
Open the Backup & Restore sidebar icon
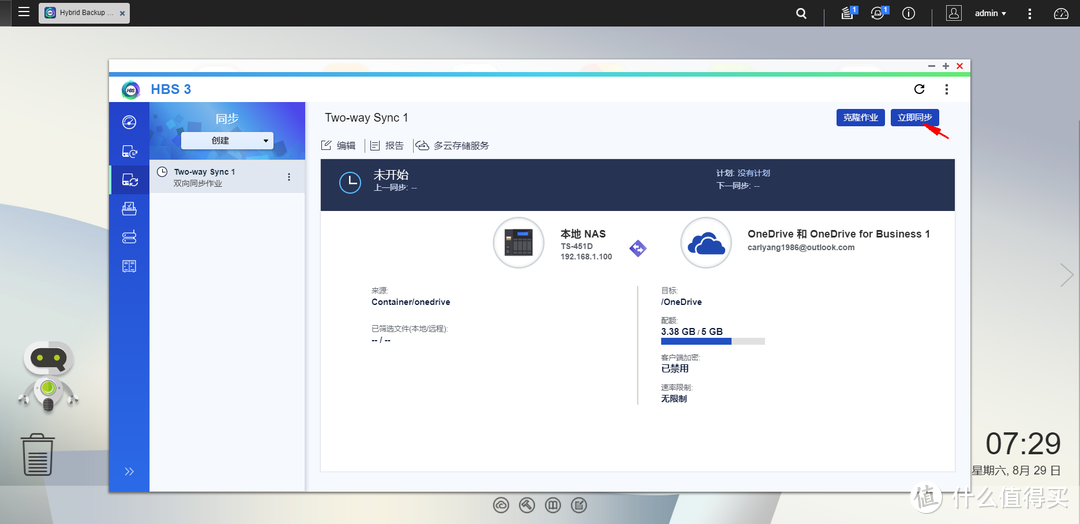tap(129, 151)
